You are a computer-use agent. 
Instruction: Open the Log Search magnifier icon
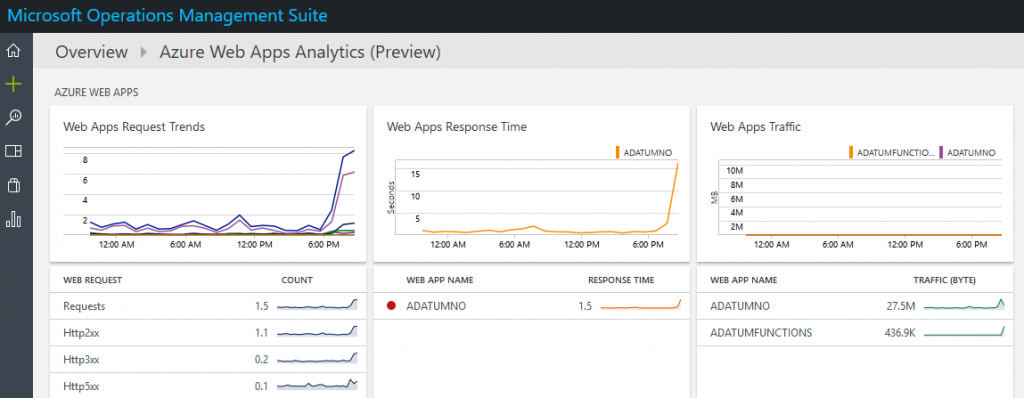click(x=13, y=118)
